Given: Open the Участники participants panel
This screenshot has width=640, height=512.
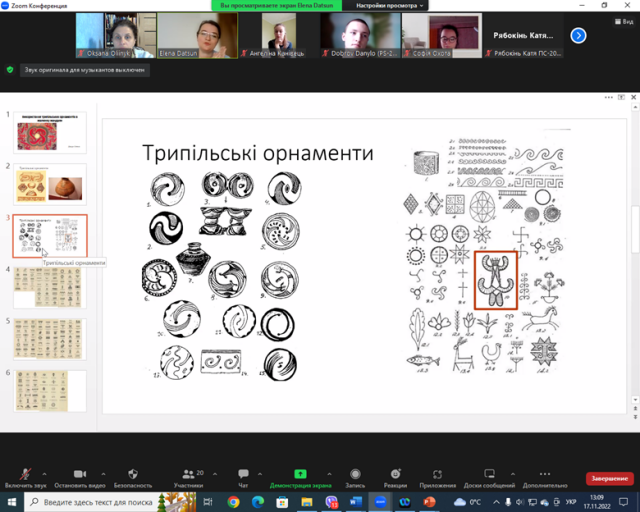Looking at the screenshot, I should [x=187, y=473].
